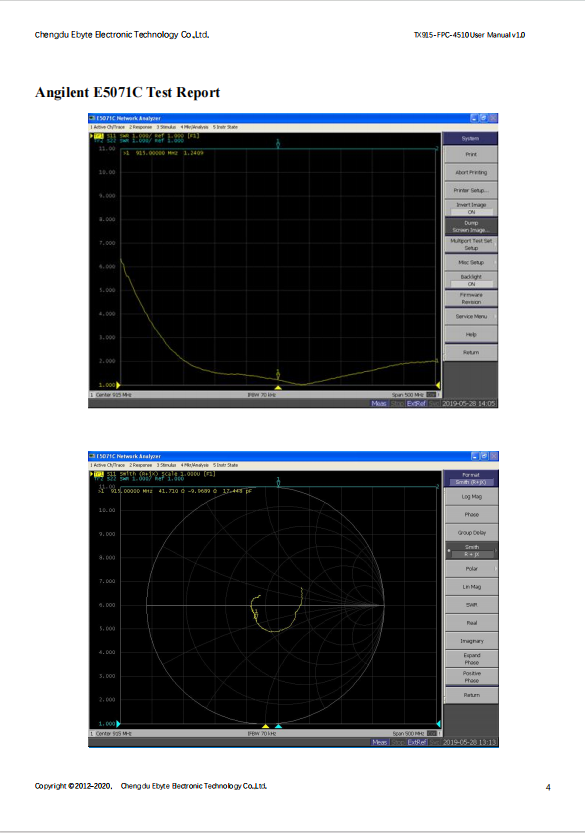This screenshot has width=585, height=833.
Task: Click the Firmware Revision button
Action: [x=471, y=298]
